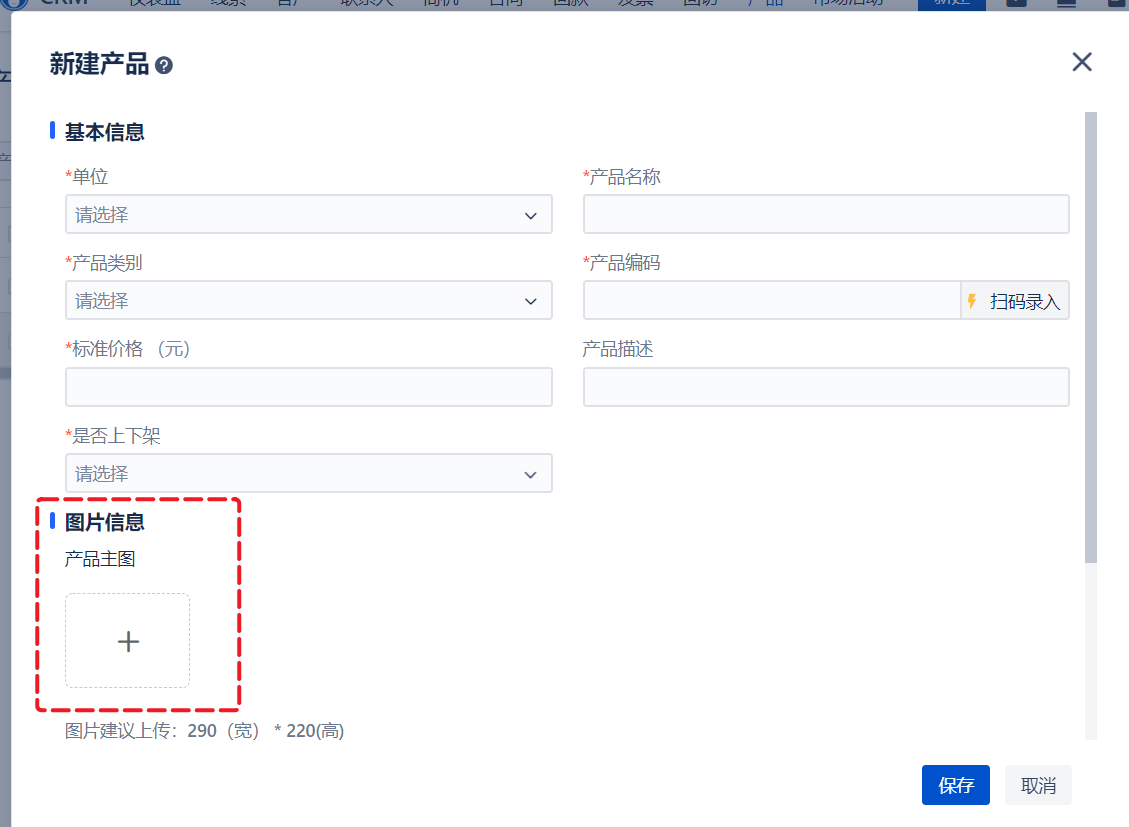Focus the 标准价格（元） input field
Image resolution: width=1129 pixels, height=827 pixels.
tap(309, 387)
